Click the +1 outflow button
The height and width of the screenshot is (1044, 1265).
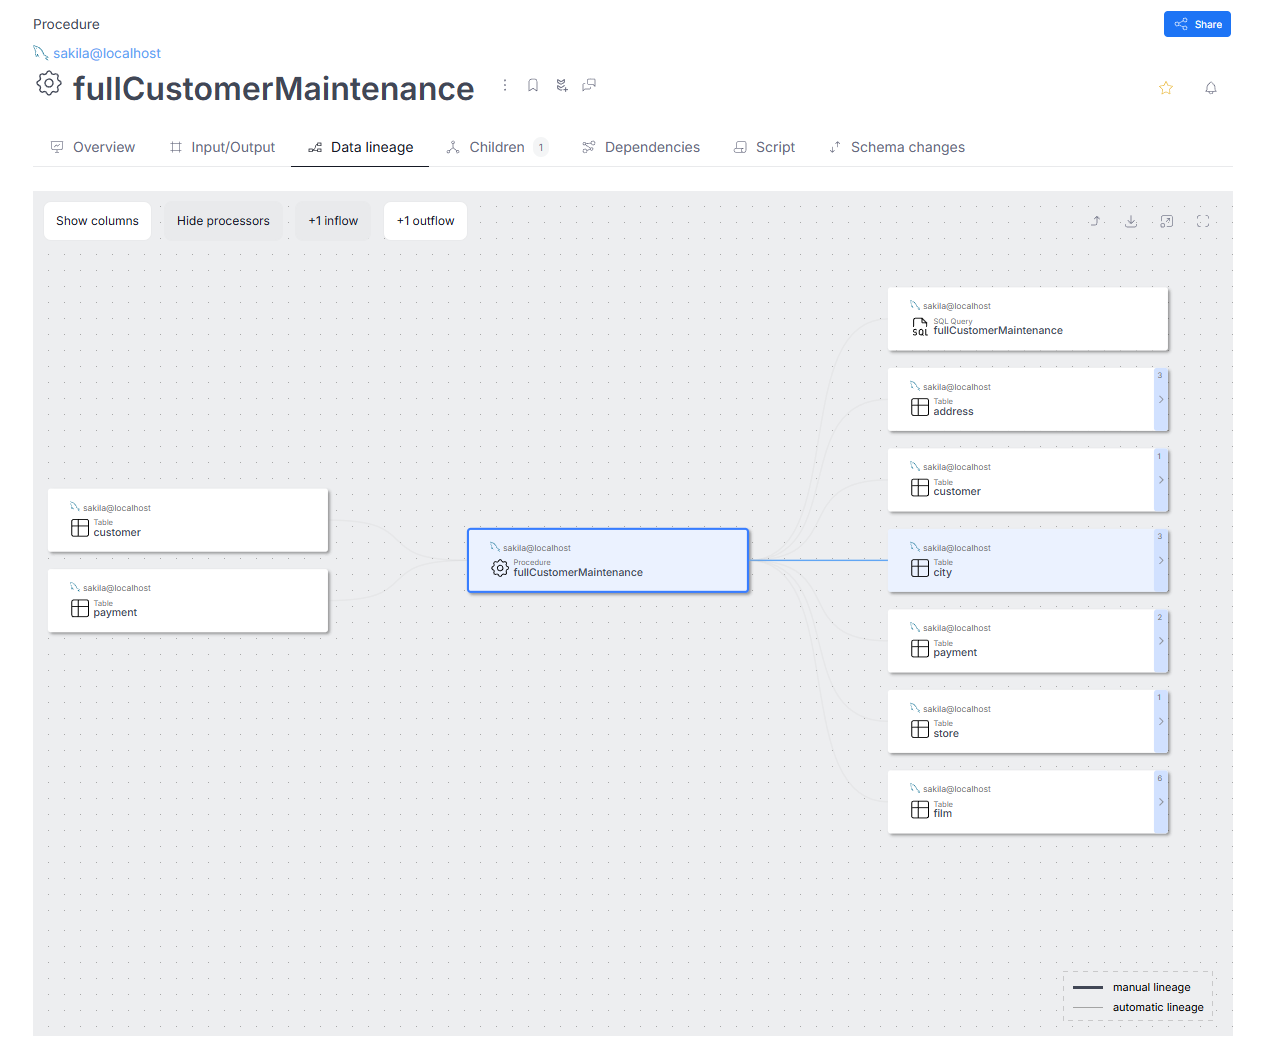425,221
